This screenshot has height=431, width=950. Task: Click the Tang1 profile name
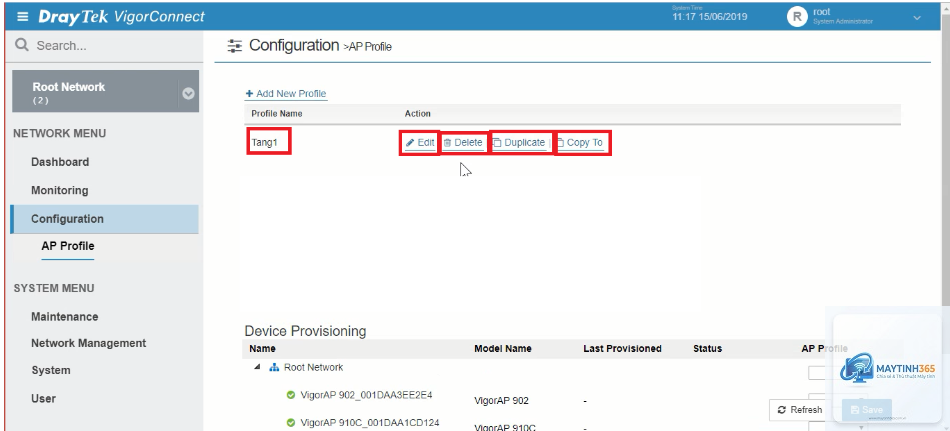(264, 143)
